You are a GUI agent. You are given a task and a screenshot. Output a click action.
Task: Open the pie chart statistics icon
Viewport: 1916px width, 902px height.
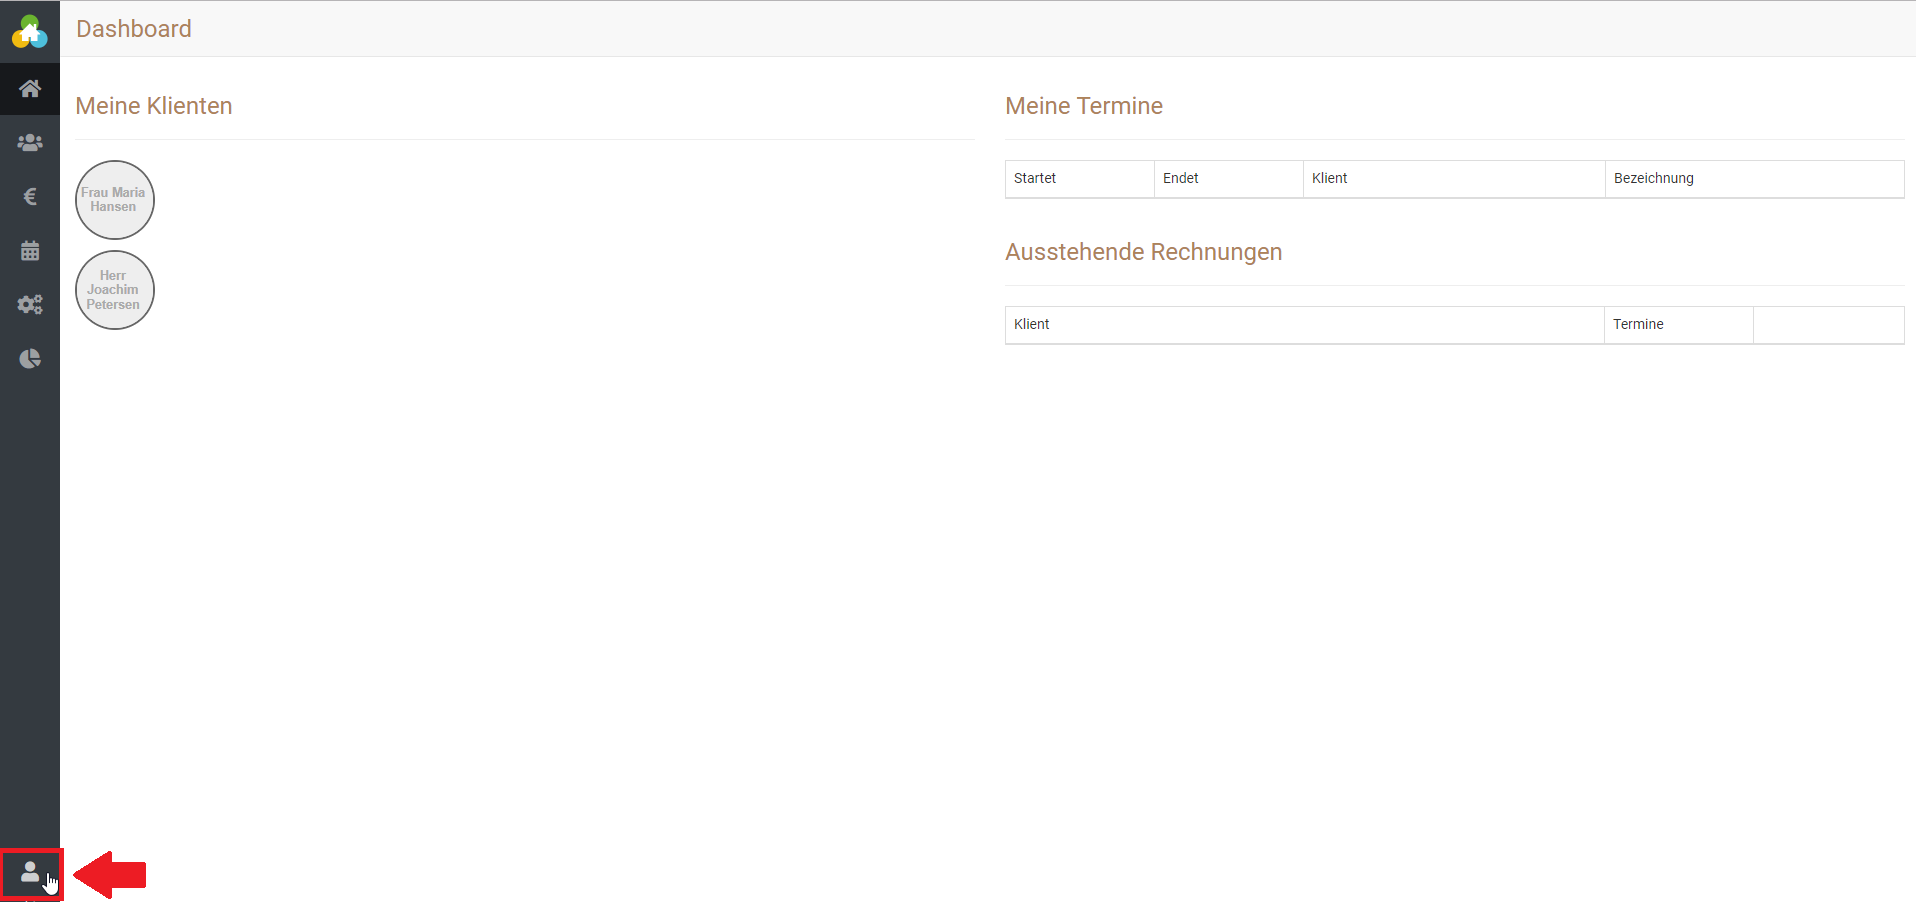[x=30, y=359]
